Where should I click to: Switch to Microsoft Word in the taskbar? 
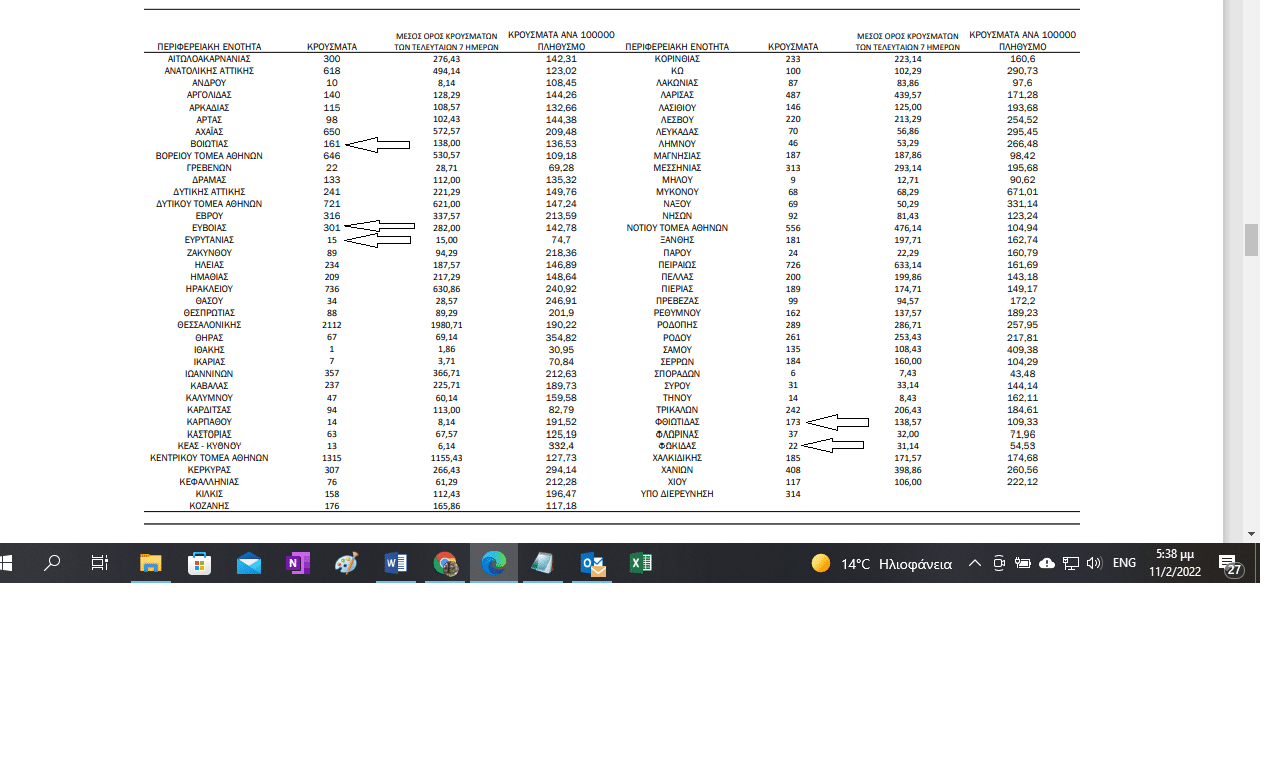(x=396, y=564)
